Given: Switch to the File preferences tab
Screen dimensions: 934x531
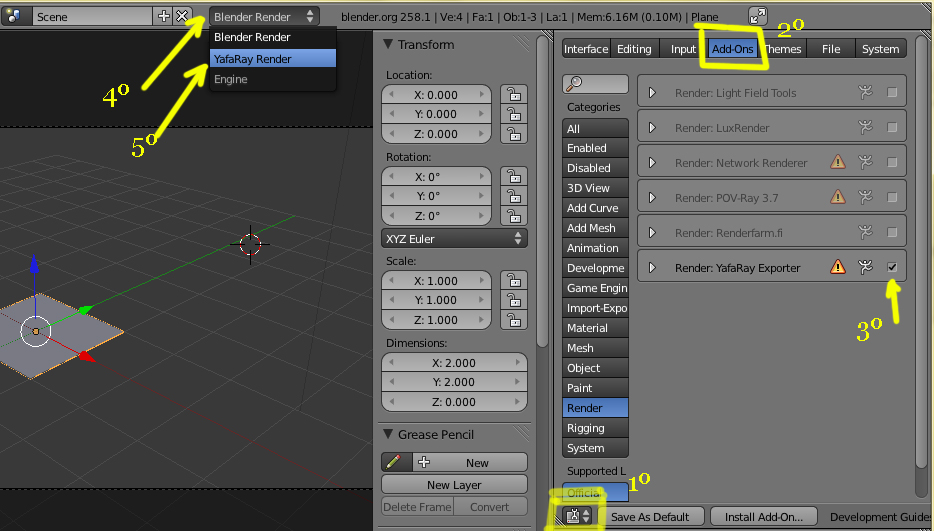Looking at the screenshot, I should 831,49.
